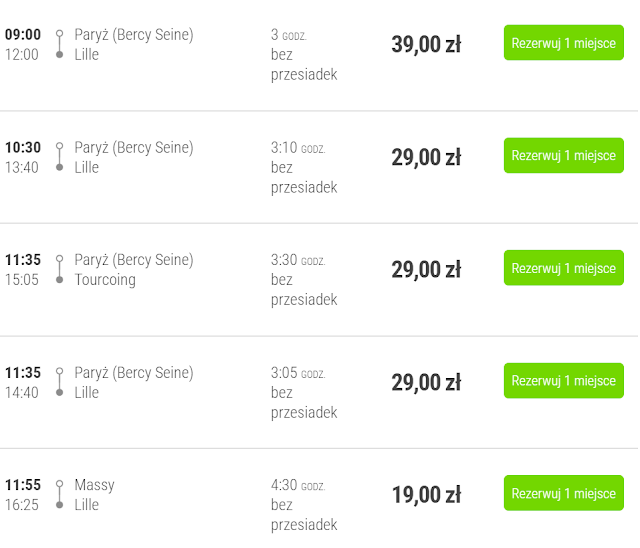Click the 3:30 godz. duration text
The height and width of the screenshot is (548, 640).
tap(298, 260)
